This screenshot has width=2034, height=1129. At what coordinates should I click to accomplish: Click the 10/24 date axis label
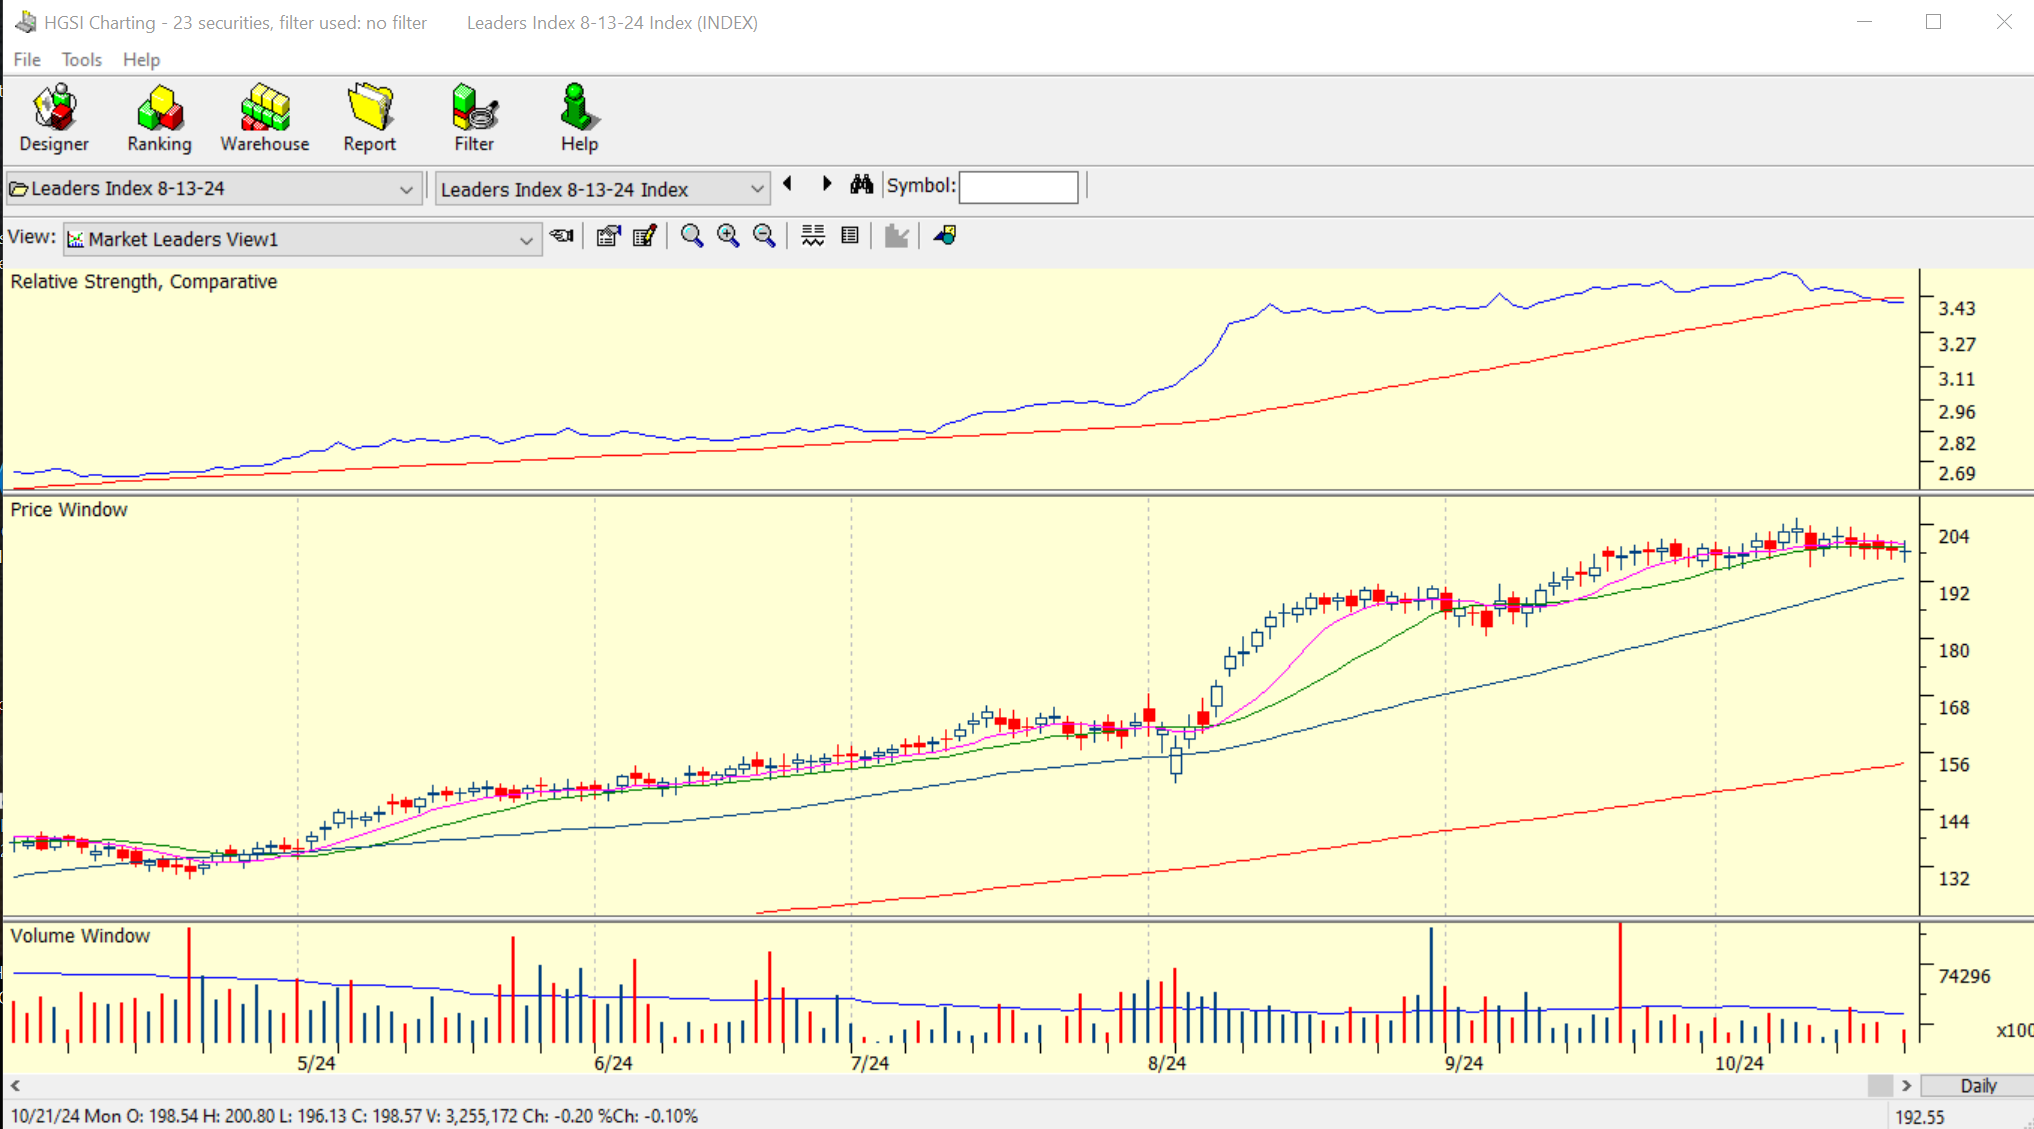click(1739, 1063)
